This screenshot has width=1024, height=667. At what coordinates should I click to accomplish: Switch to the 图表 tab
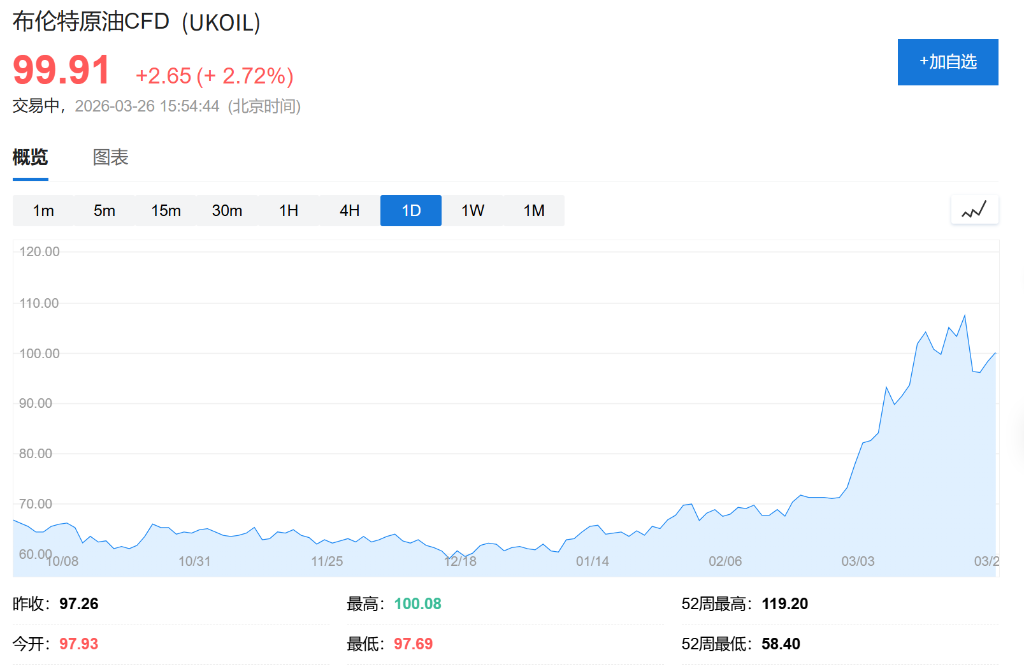(x=110, y=157)
